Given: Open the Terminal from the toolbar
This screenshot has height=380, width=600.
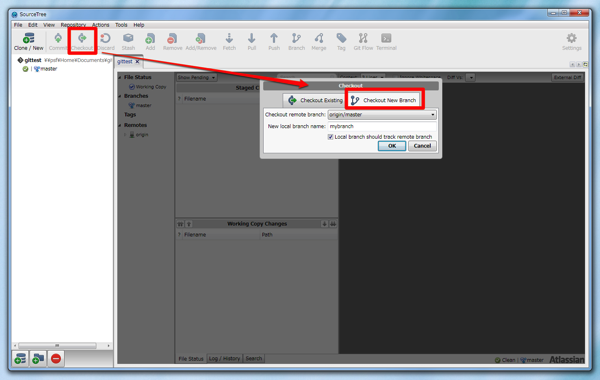Looking at the screenshot, I should (x=386, y=41).
